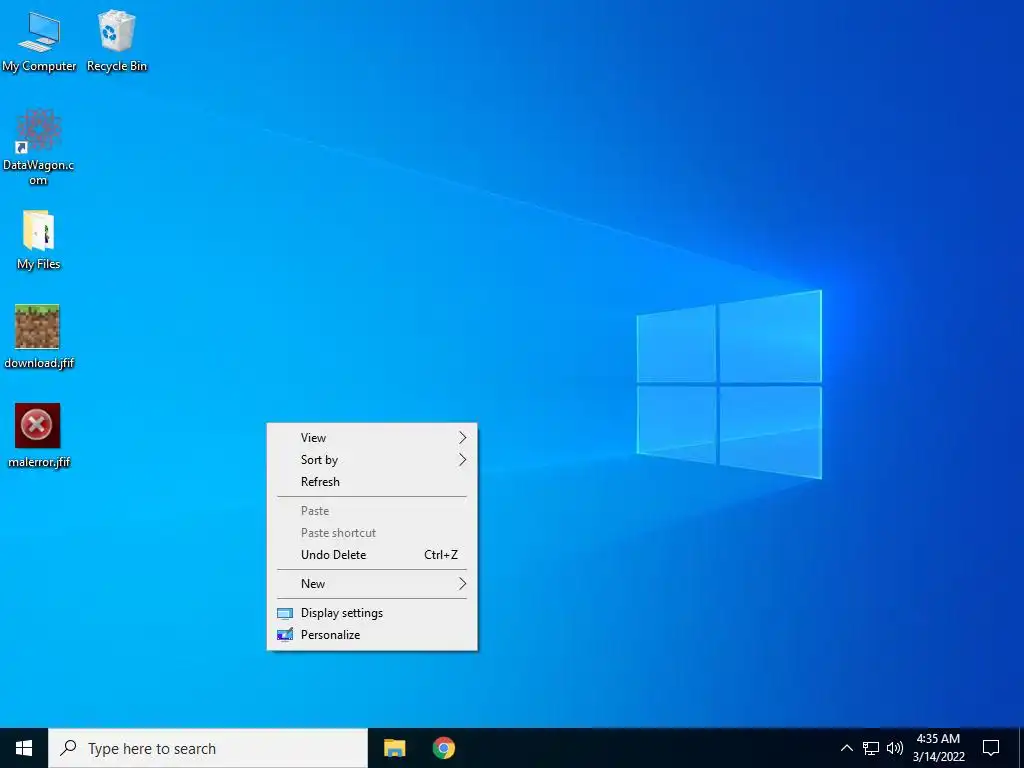The width and height of the screenshot is (1024, 768).
Task: Expand the View submenu
Action: pyautogui.click(x=372, y=438)
